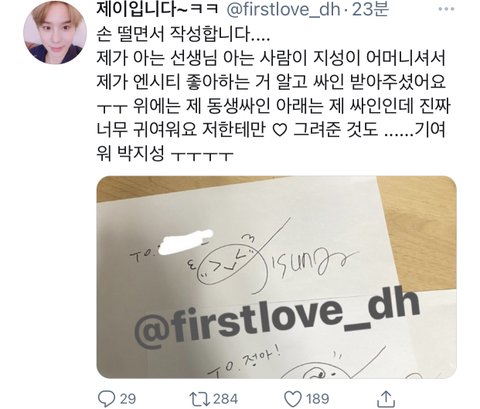
Task: Click the reply speech bubble icon
Action: 106,399
